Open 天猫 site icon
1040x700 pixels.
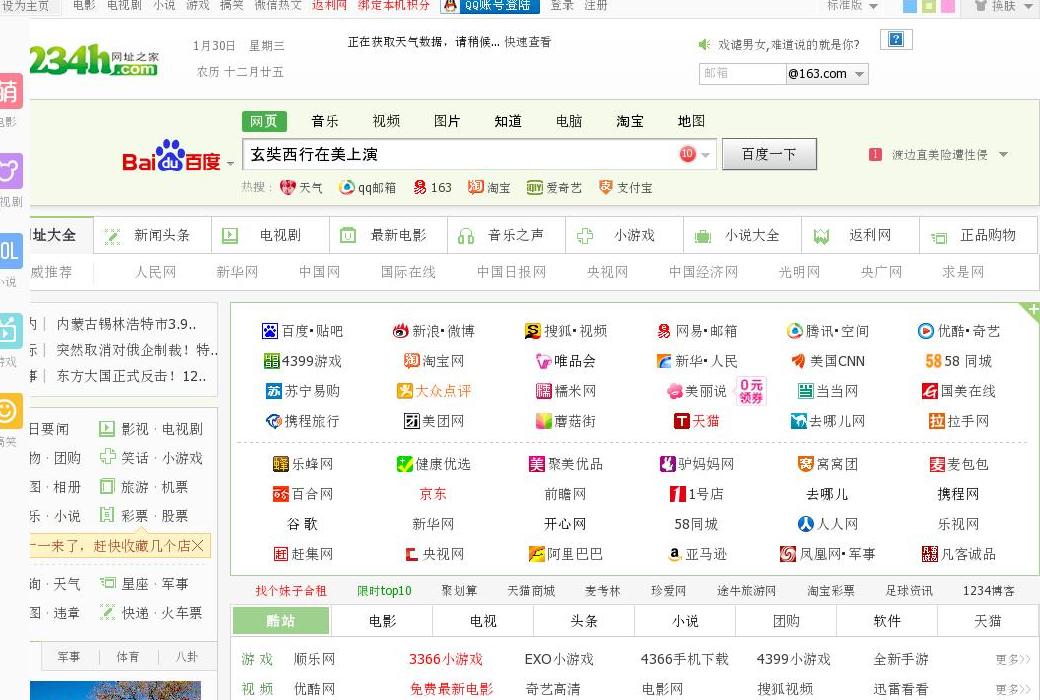pyautogui.click(x=681, y=421)
